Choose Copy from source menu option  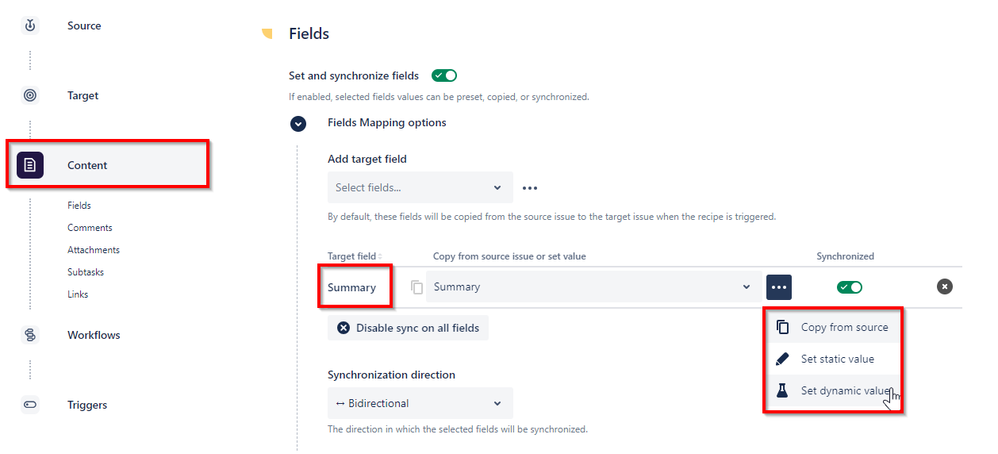tap(833, 327)
